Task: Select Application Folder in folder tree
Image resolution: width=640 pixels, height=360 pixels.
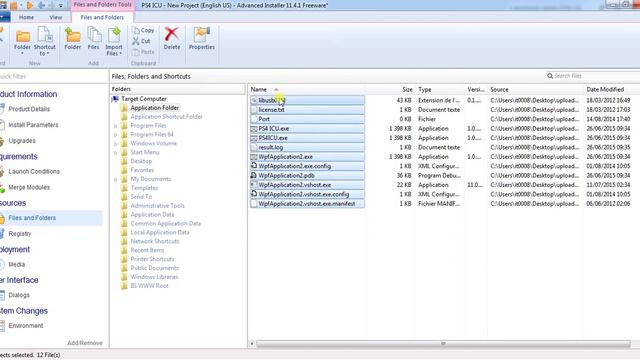Action: click(154, 108)
